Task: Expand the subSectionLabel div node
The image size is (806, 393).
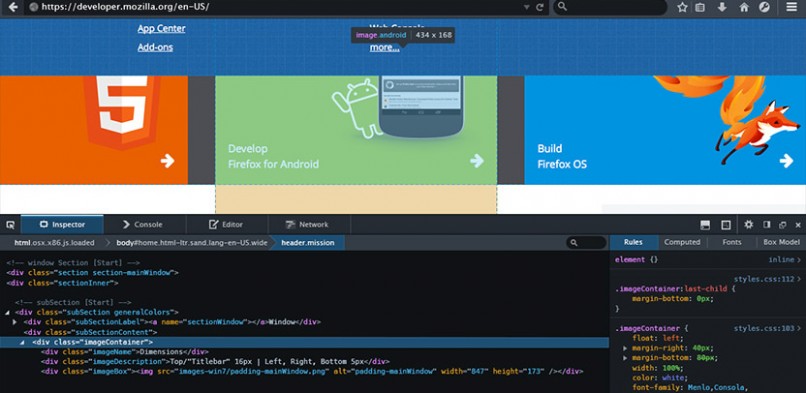Action: pyautogui.click(x=15, y=322)
